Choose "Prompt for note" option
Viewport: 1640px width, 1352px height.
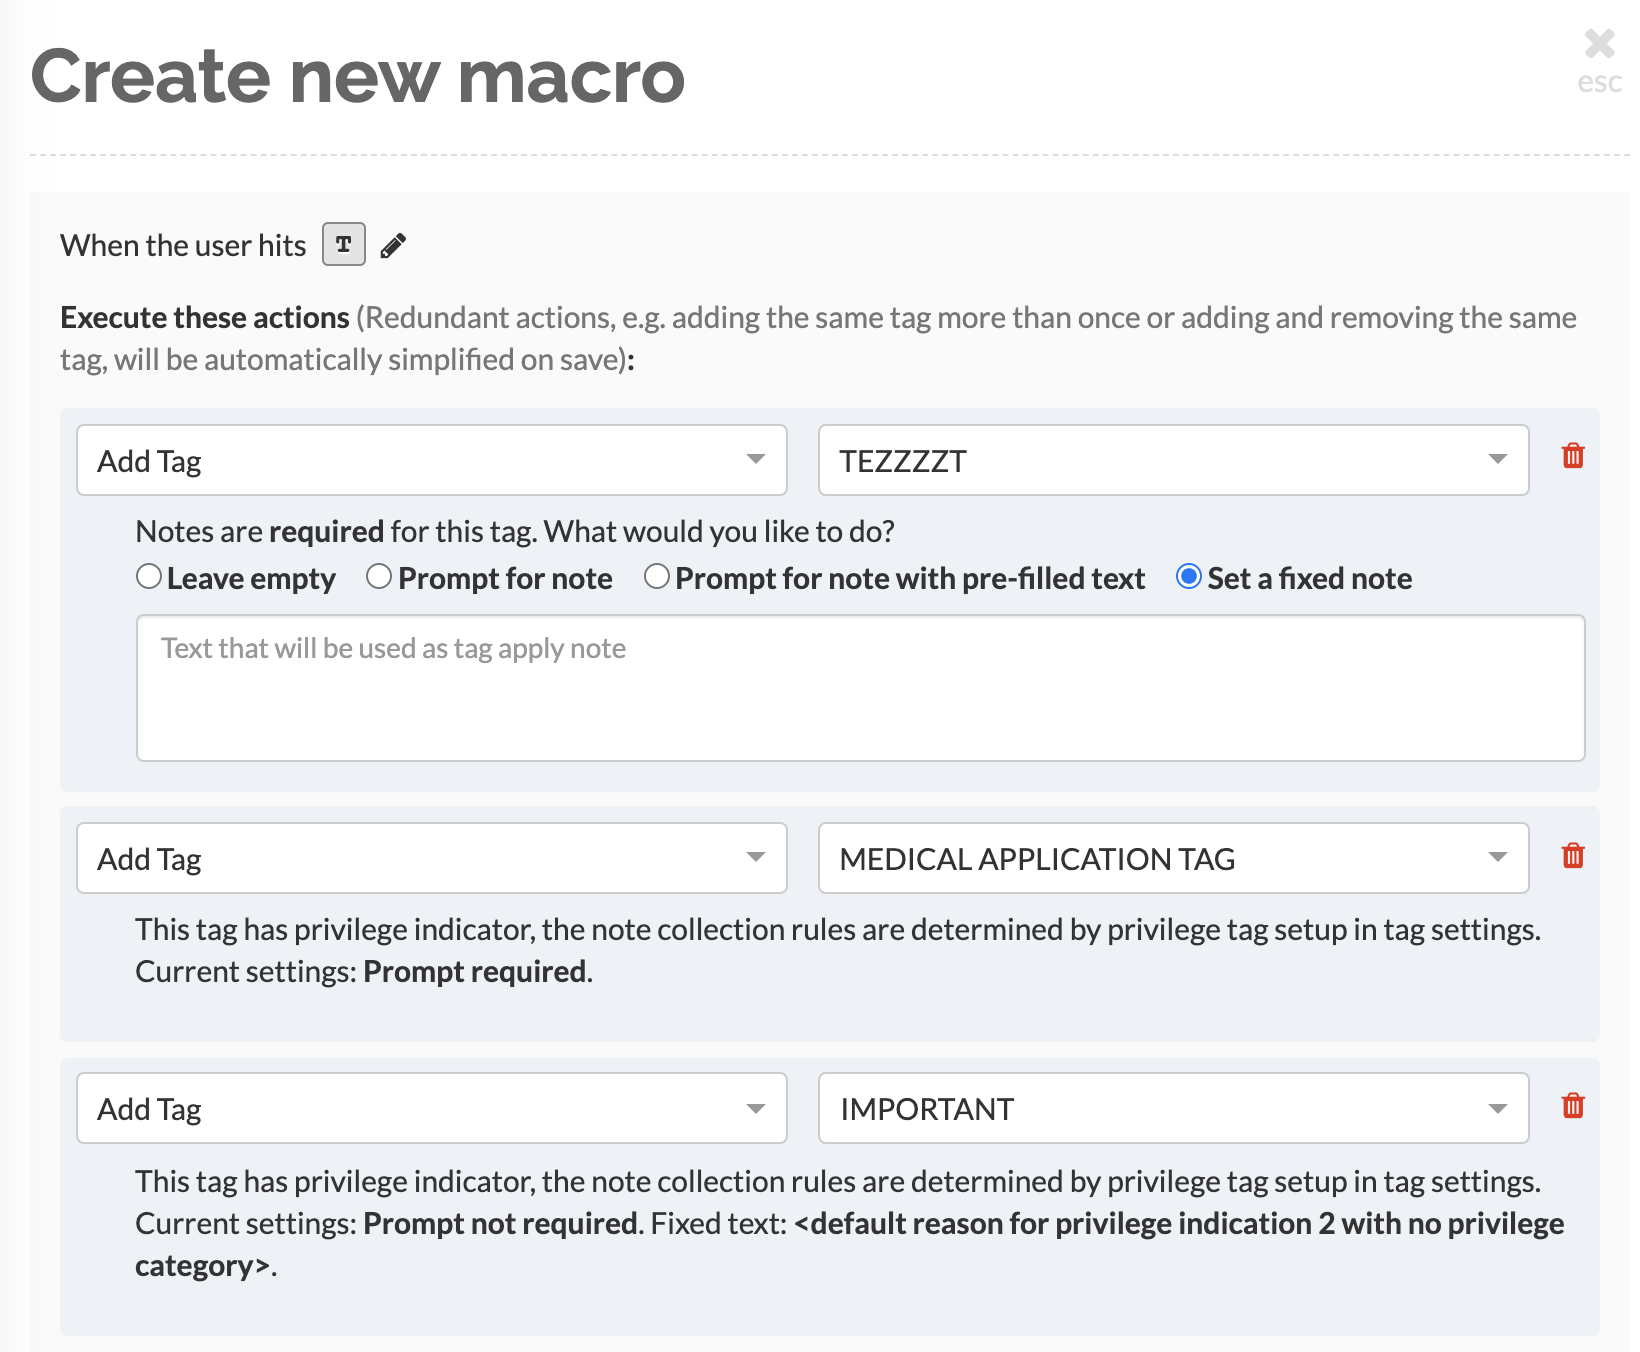coord(378,576)
